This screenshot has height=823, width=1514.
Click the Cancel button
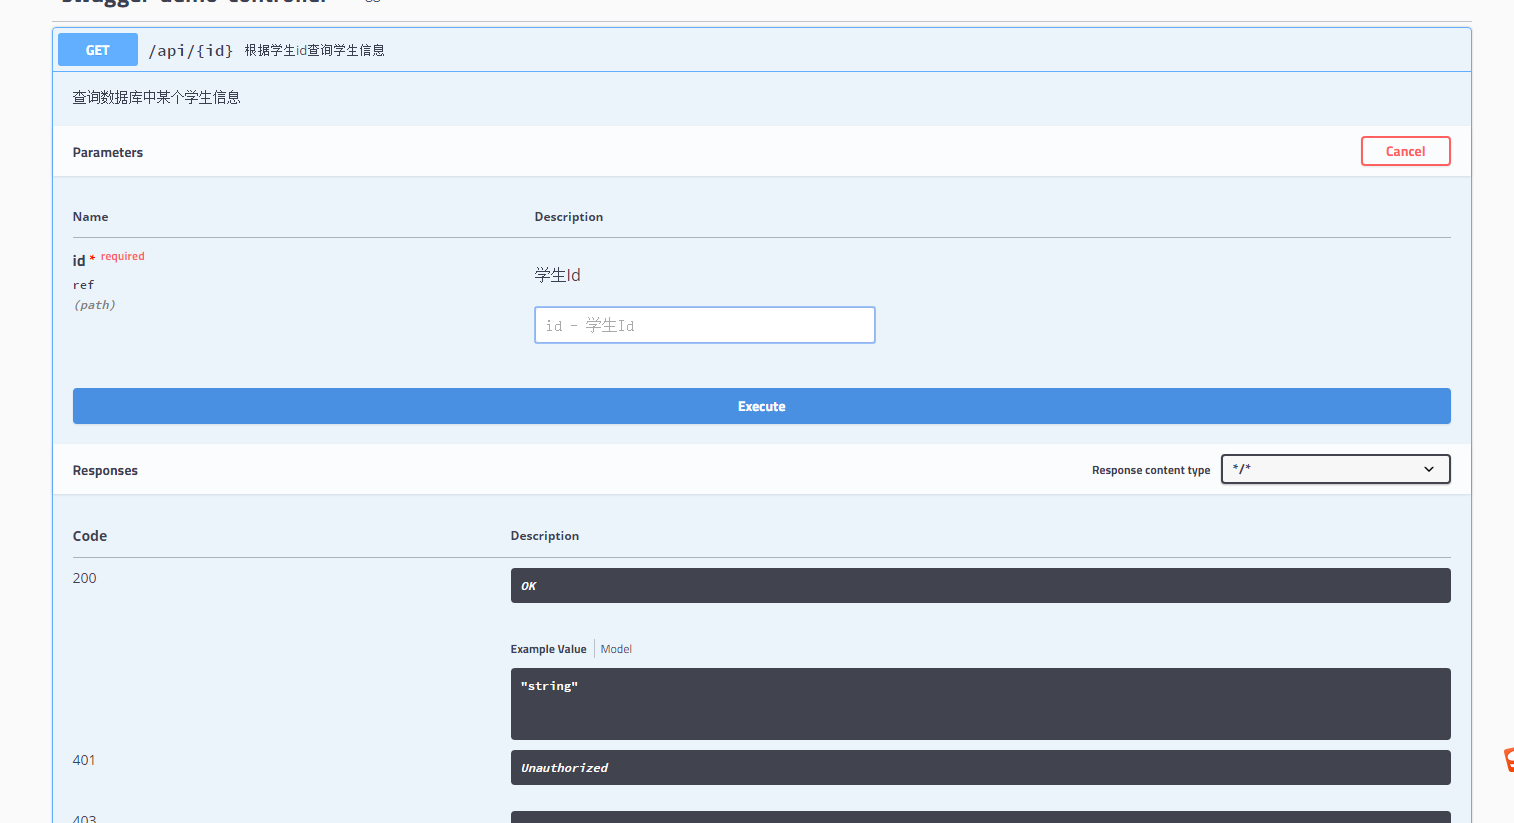1405,151
